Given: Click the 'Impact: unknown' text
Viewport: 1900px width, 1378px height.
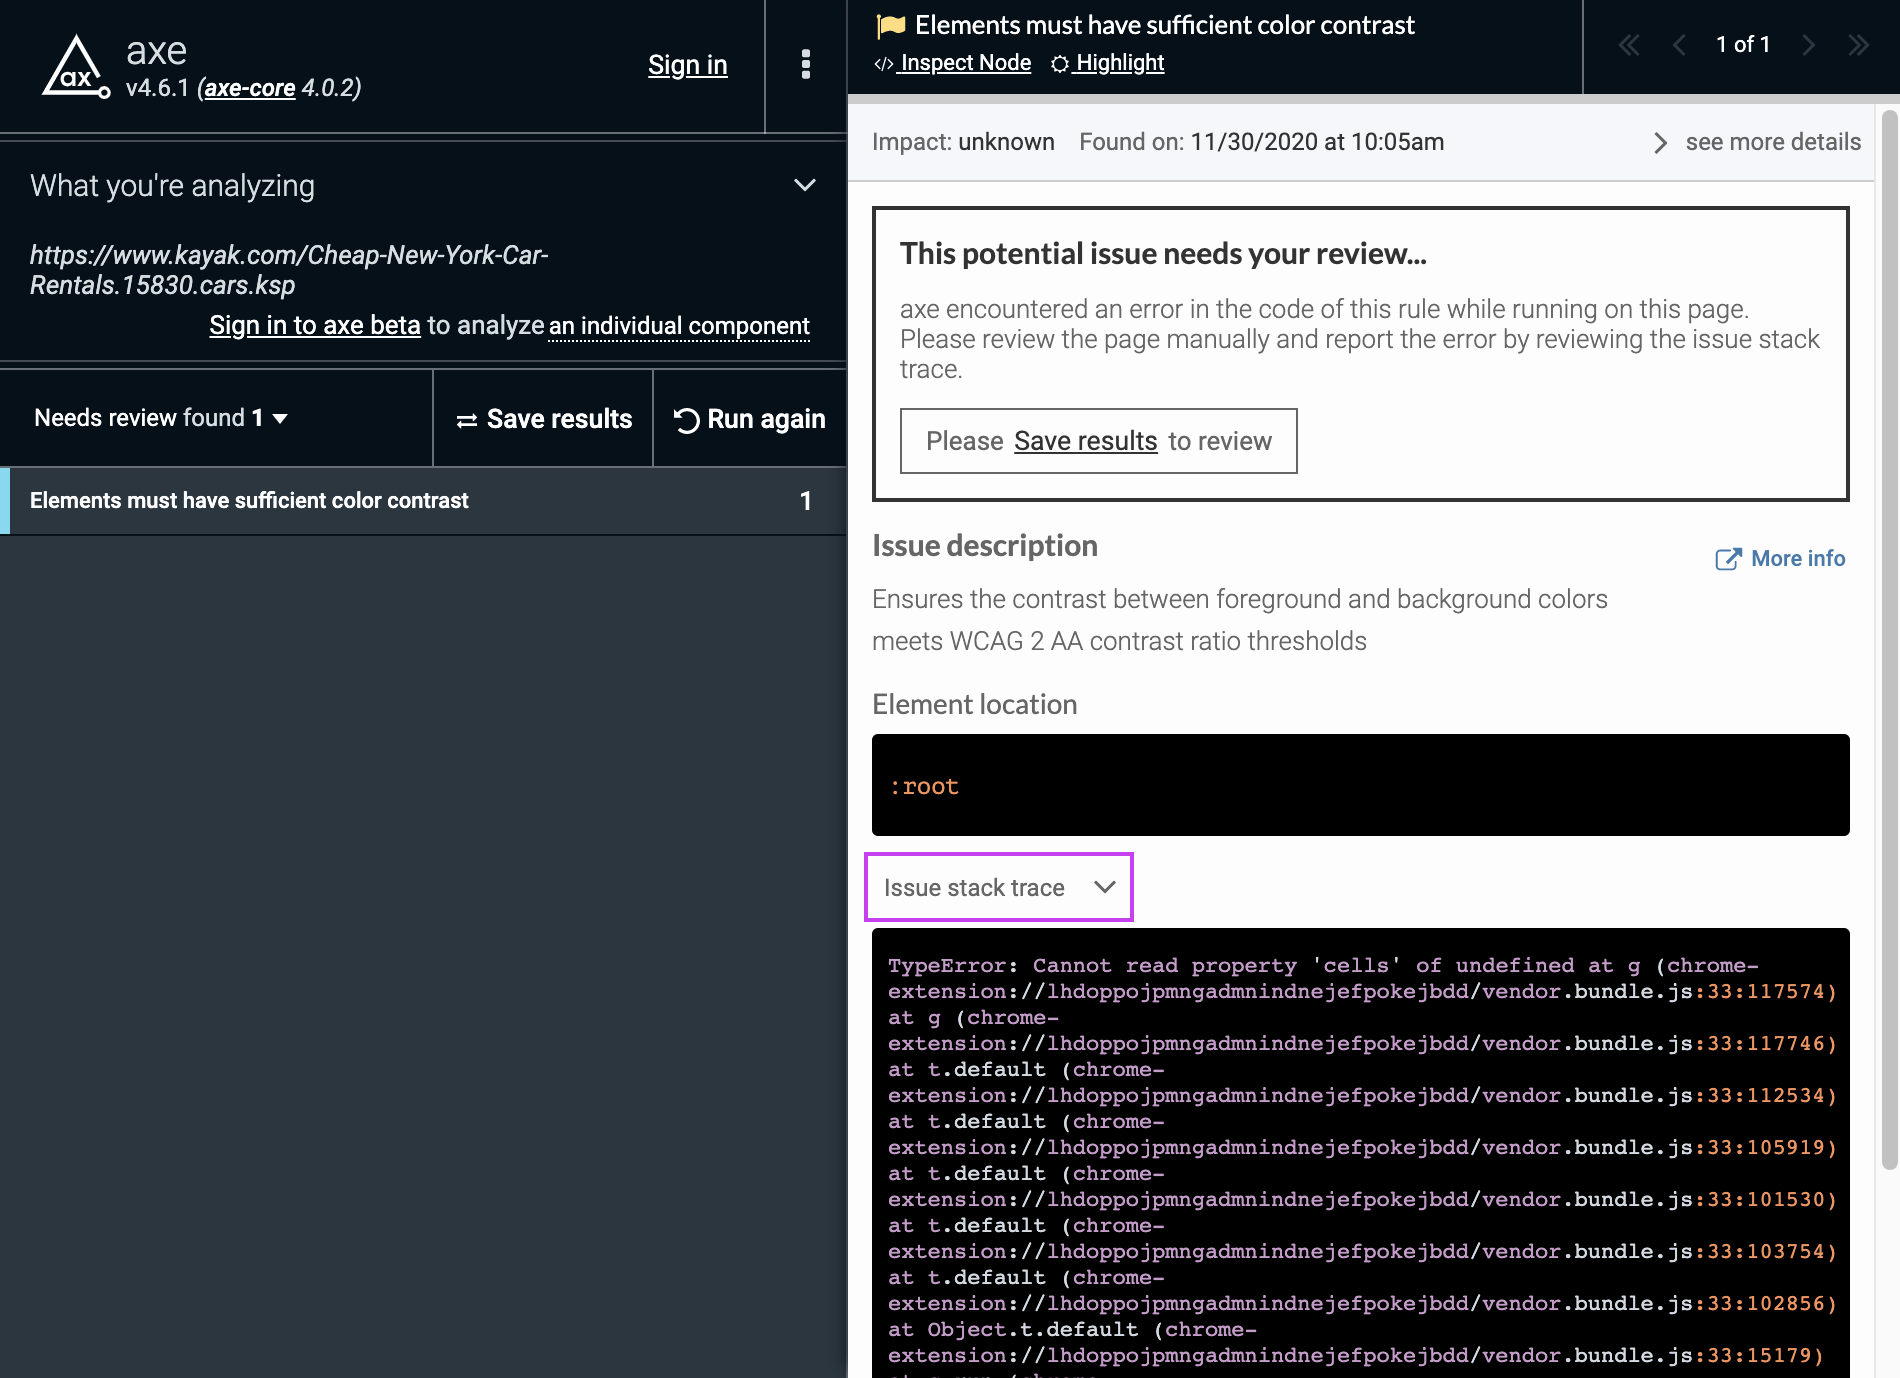Looking at the screenshot, I should [963, 142].
